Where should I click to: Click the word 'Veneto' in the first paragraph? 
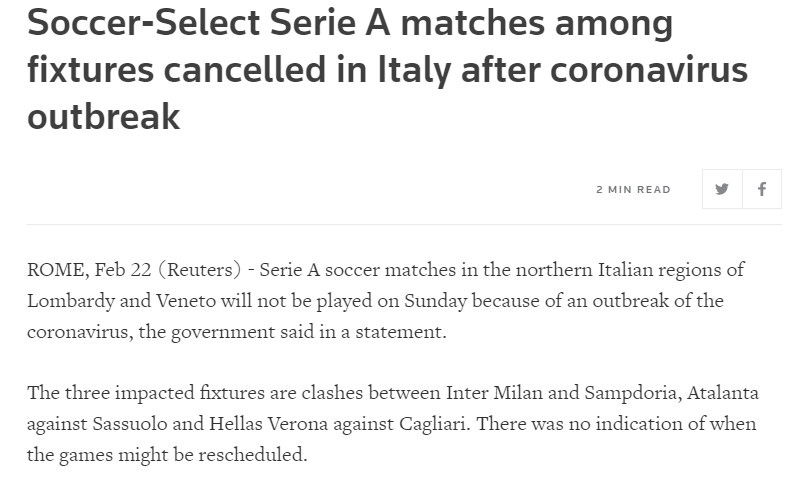(186, 301)
